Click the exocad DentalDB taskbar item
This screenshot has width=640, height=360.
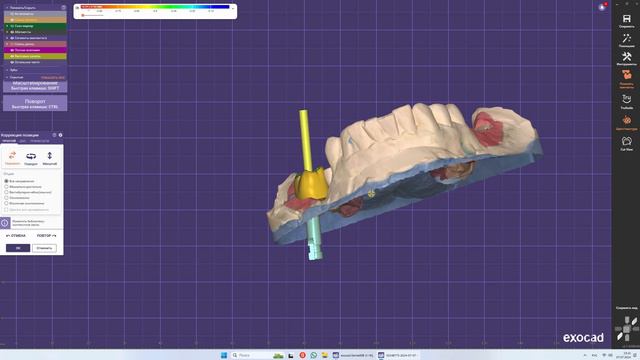click(x=353, y=355)
